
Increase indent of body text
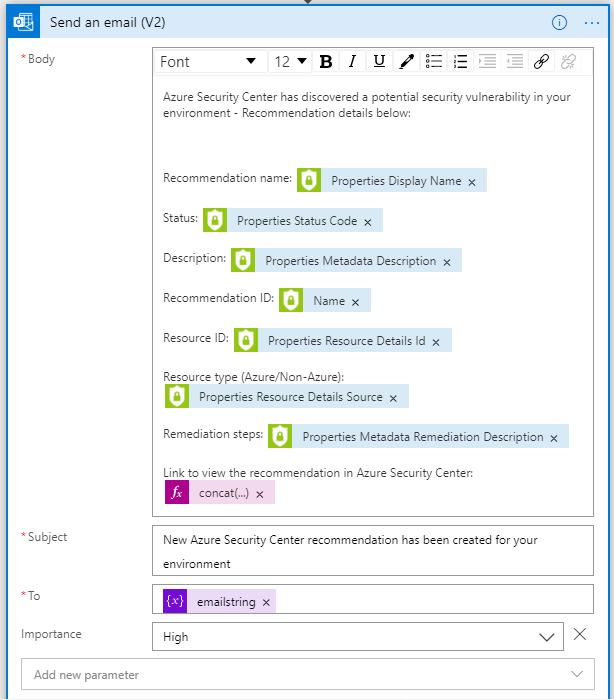coord(487,61)
